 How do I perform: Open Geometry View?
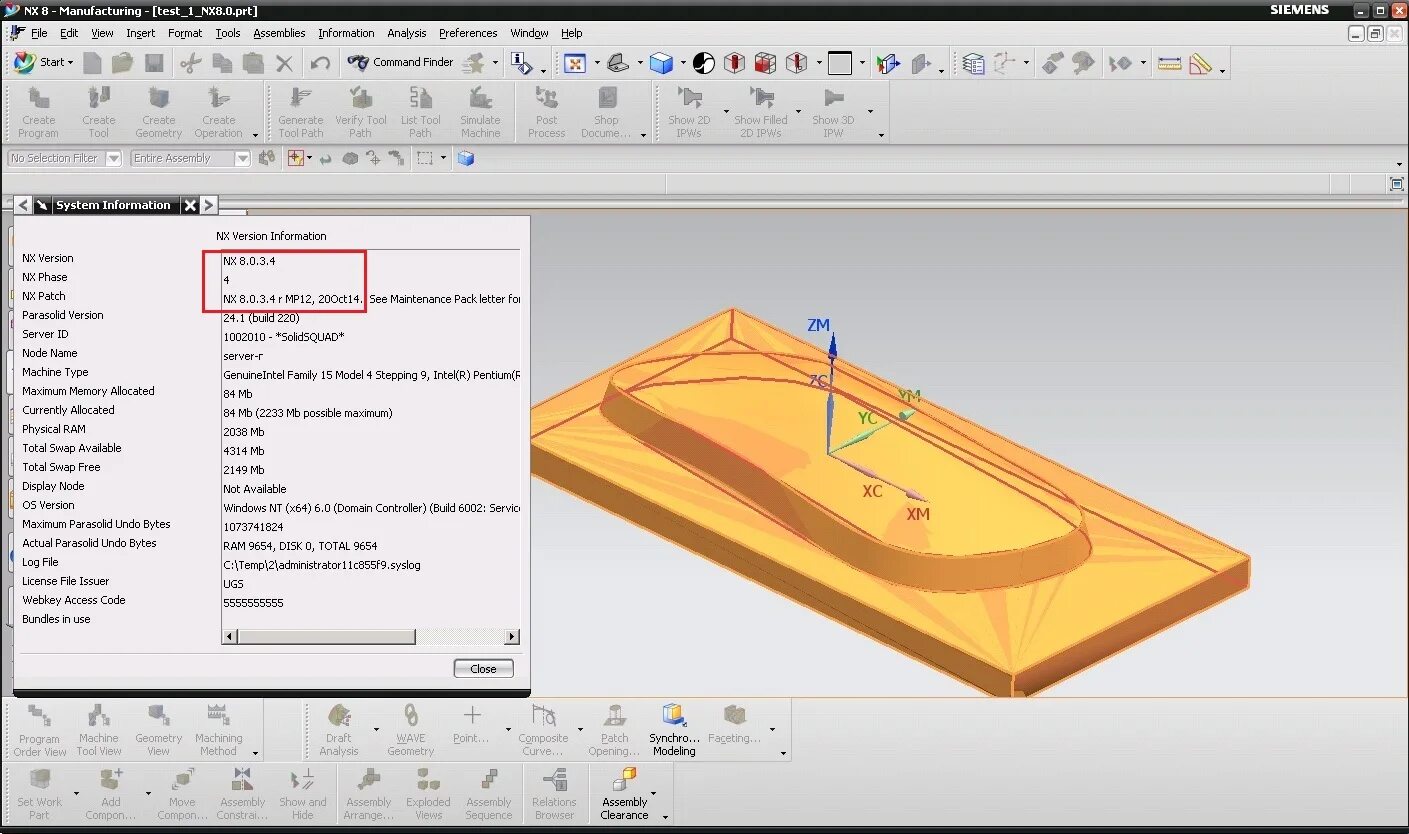158,730
